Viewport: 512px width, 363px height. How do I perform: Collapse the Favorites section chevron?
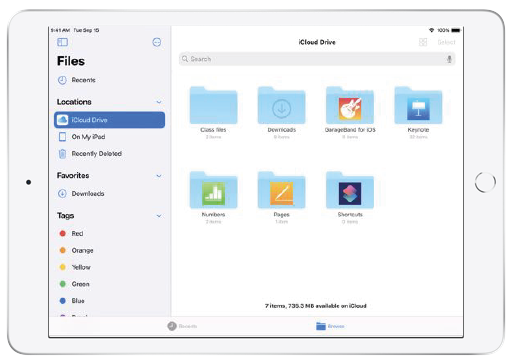[159, 176]
